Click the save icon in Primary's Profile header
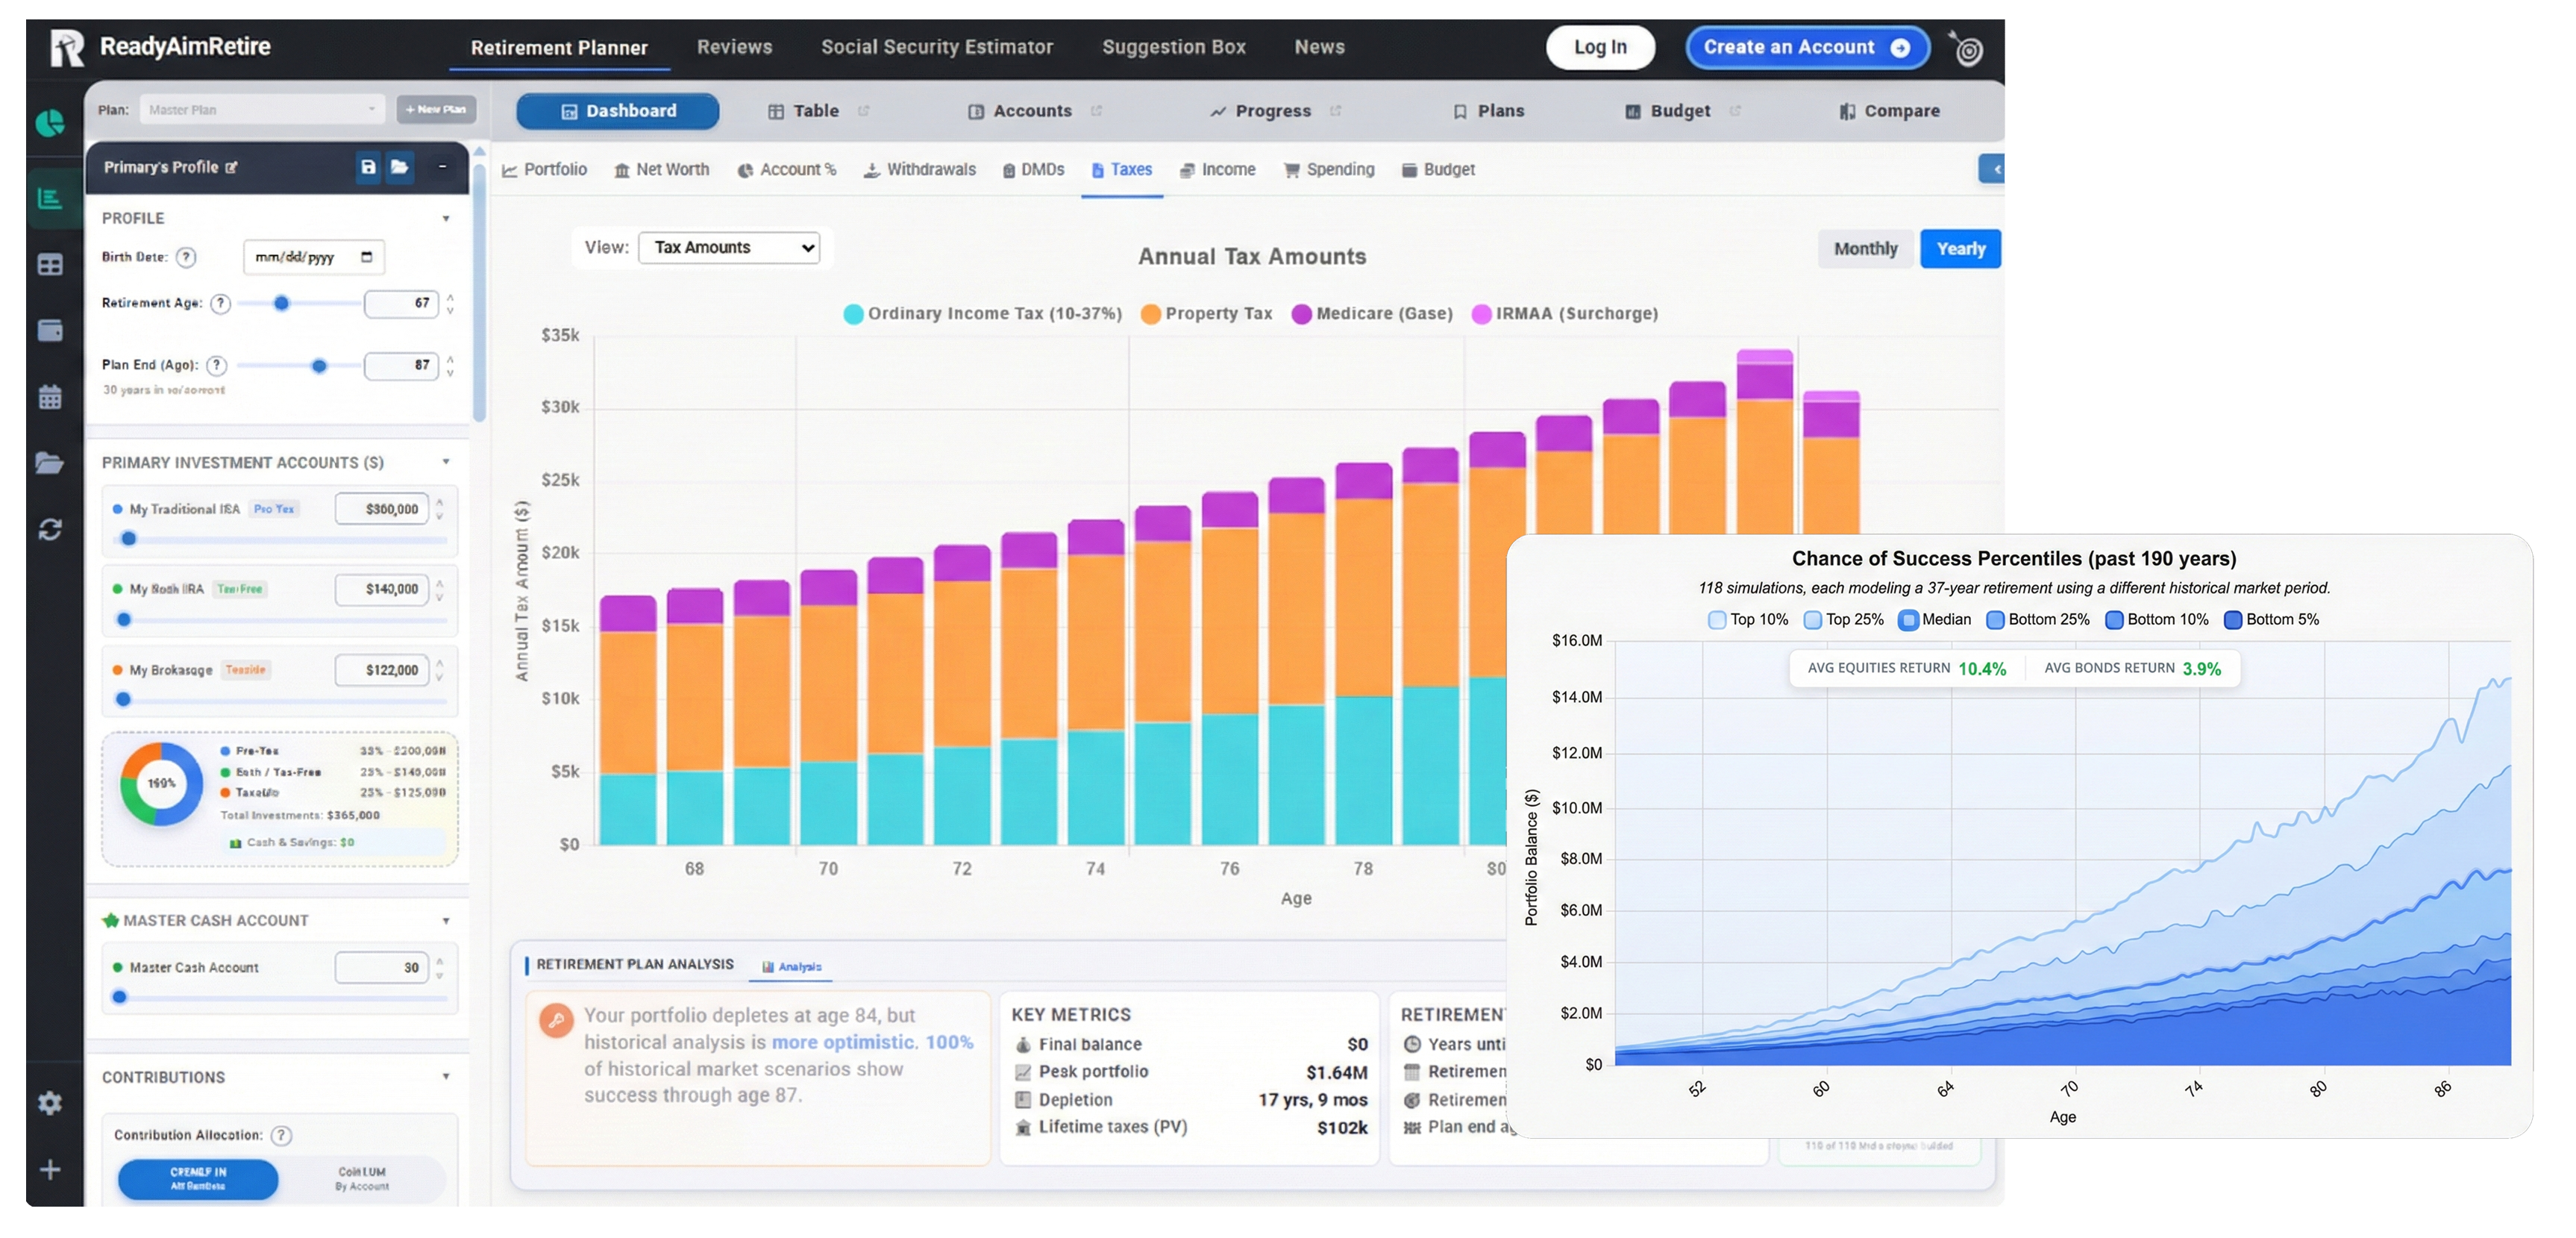The height and width of the screenshot is (1238, 2576). coord(368,167)
